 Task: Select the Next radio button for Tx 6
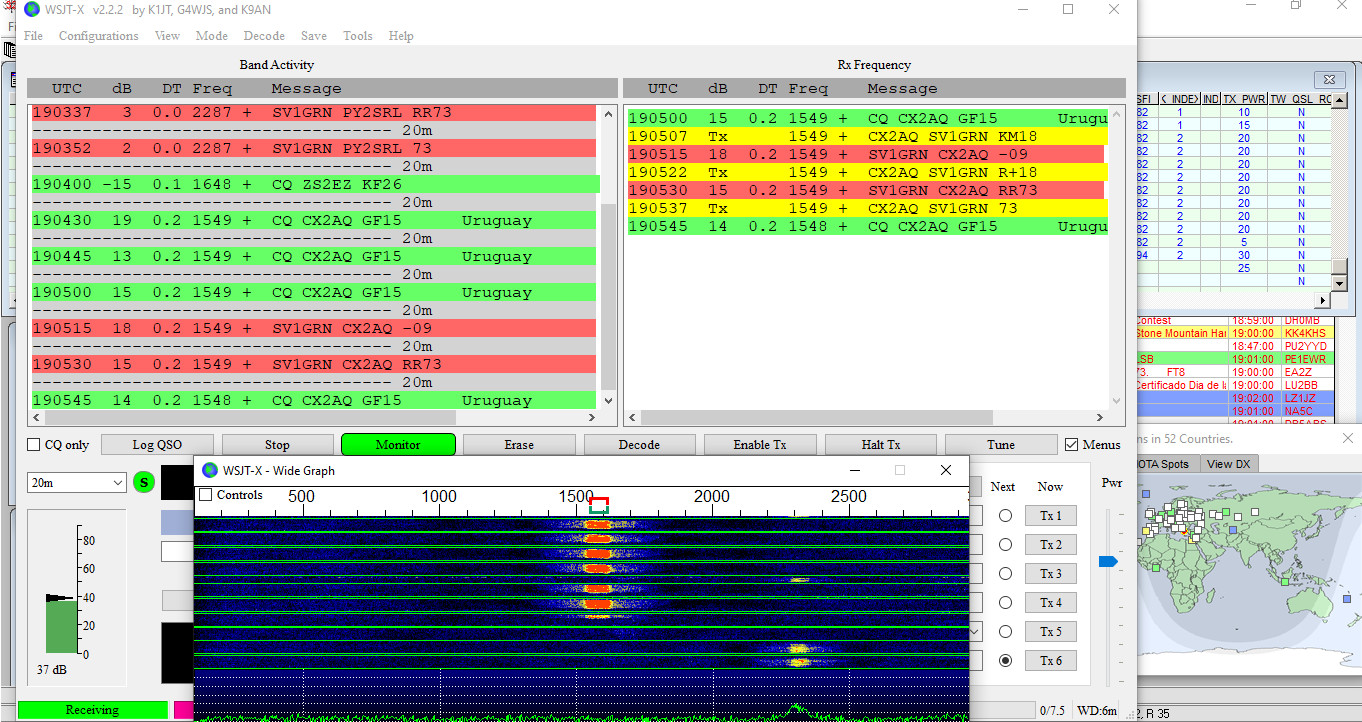point(1005,660)
